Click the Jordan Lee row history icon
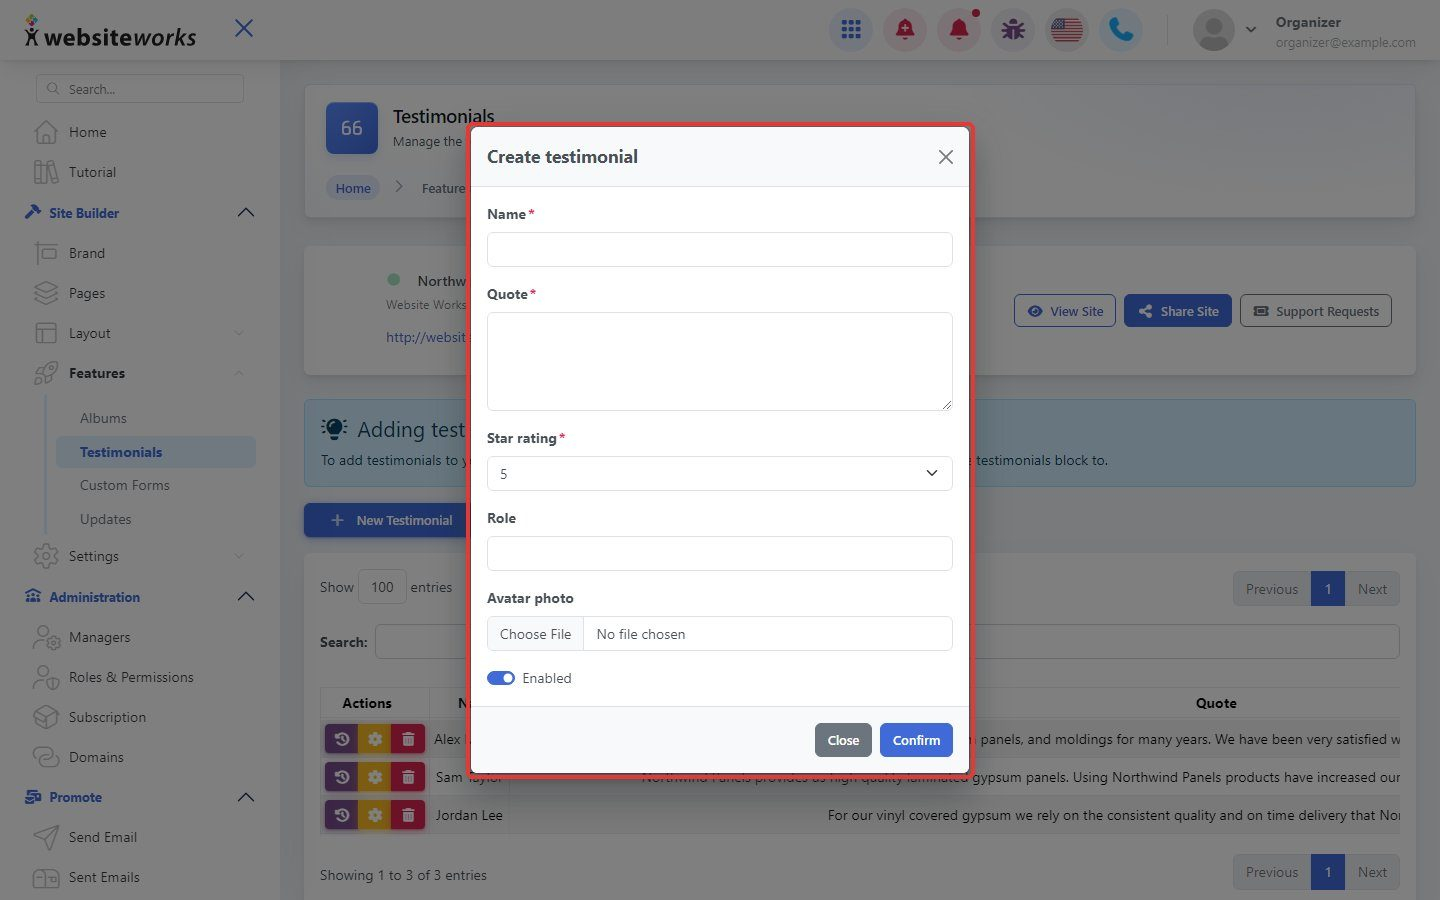This screenshot has width=1440, height=900. click(341, 815)
